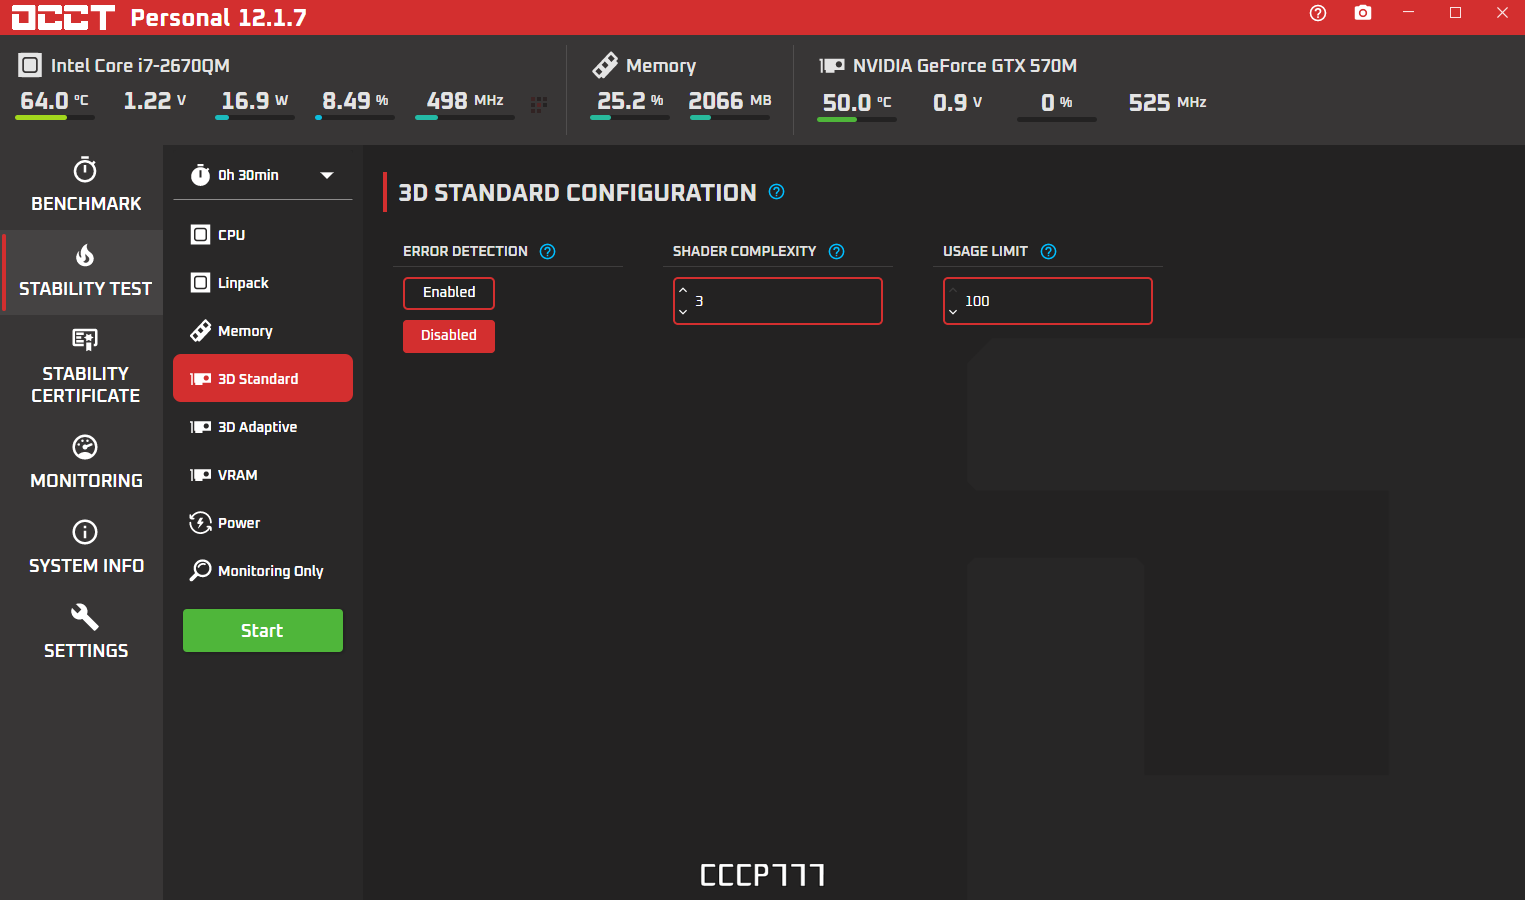Enable error detection
The image size is (1525, 900).
[x=449, y=293]
